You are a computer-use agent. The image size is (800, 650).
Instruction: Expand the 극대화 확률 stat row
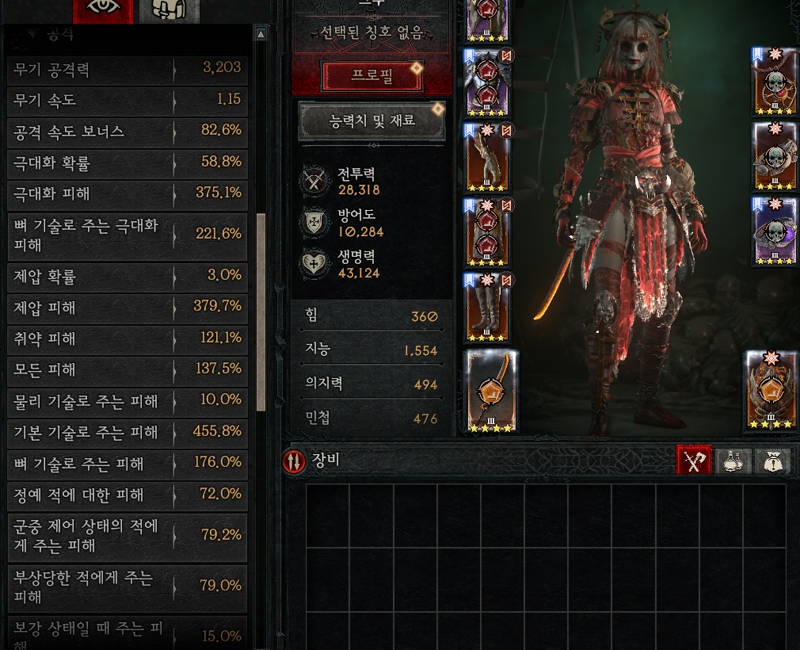click(128, 163)
